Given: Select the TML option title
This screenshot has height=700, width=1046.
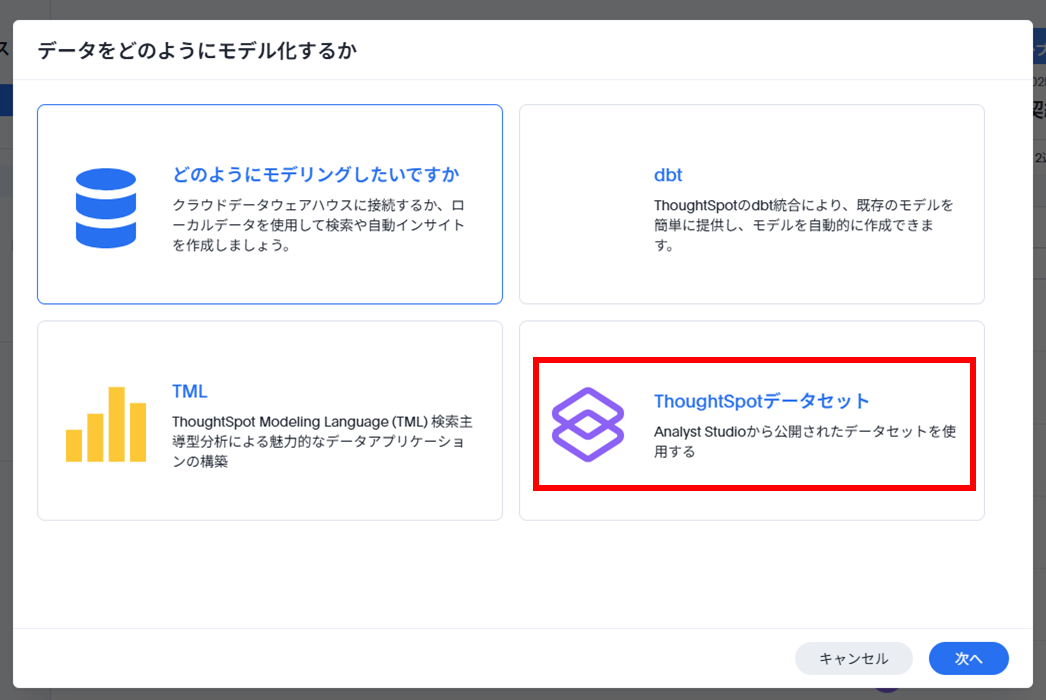Looking at the screenshot, I should [189, 391].
